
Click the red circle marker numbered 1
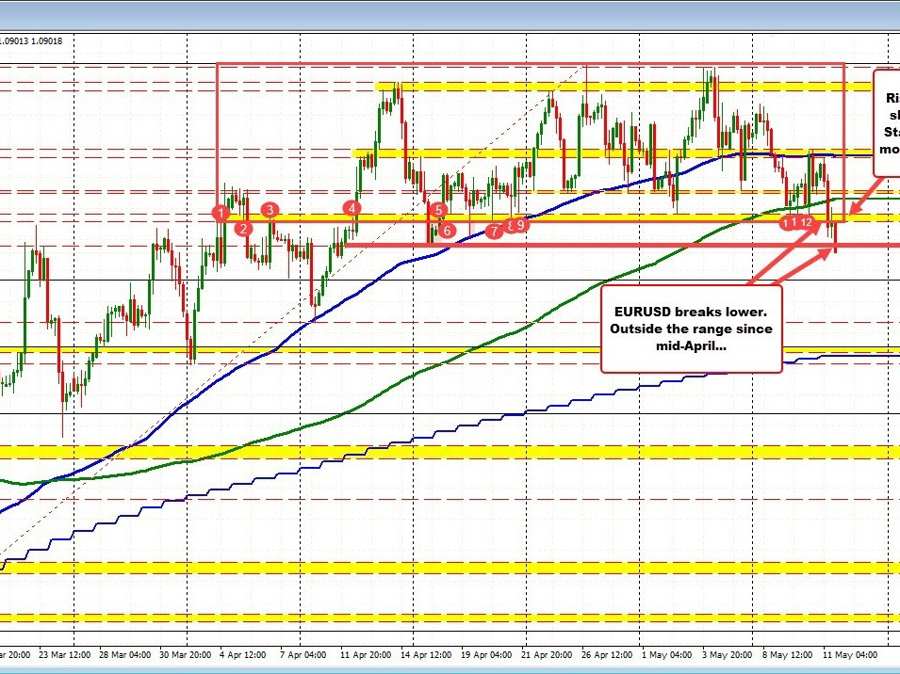click(220, 211)
